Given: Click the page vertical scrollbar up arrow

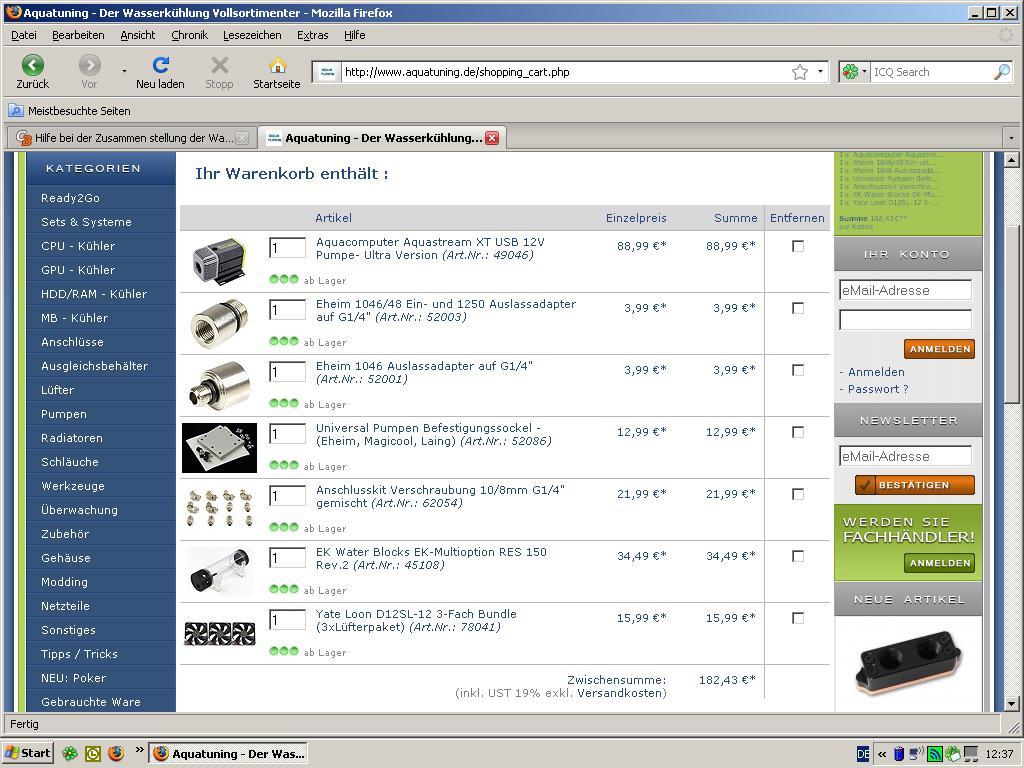Looking at the screenshot, I should pyautogui.click(x=1012, y=160).
